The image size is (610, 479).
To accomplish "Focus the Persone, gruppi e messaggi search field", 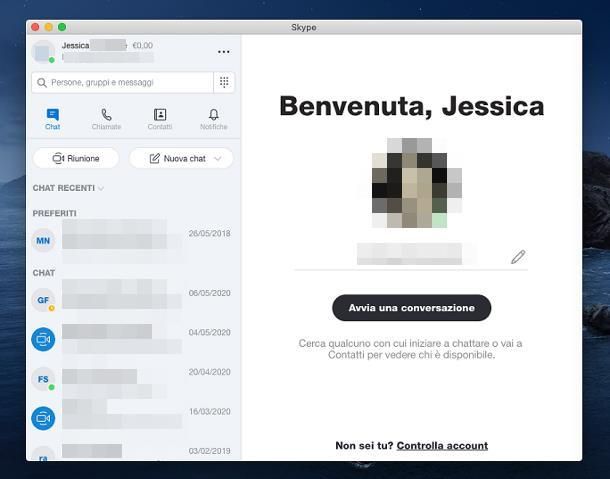I will [123, 82].
